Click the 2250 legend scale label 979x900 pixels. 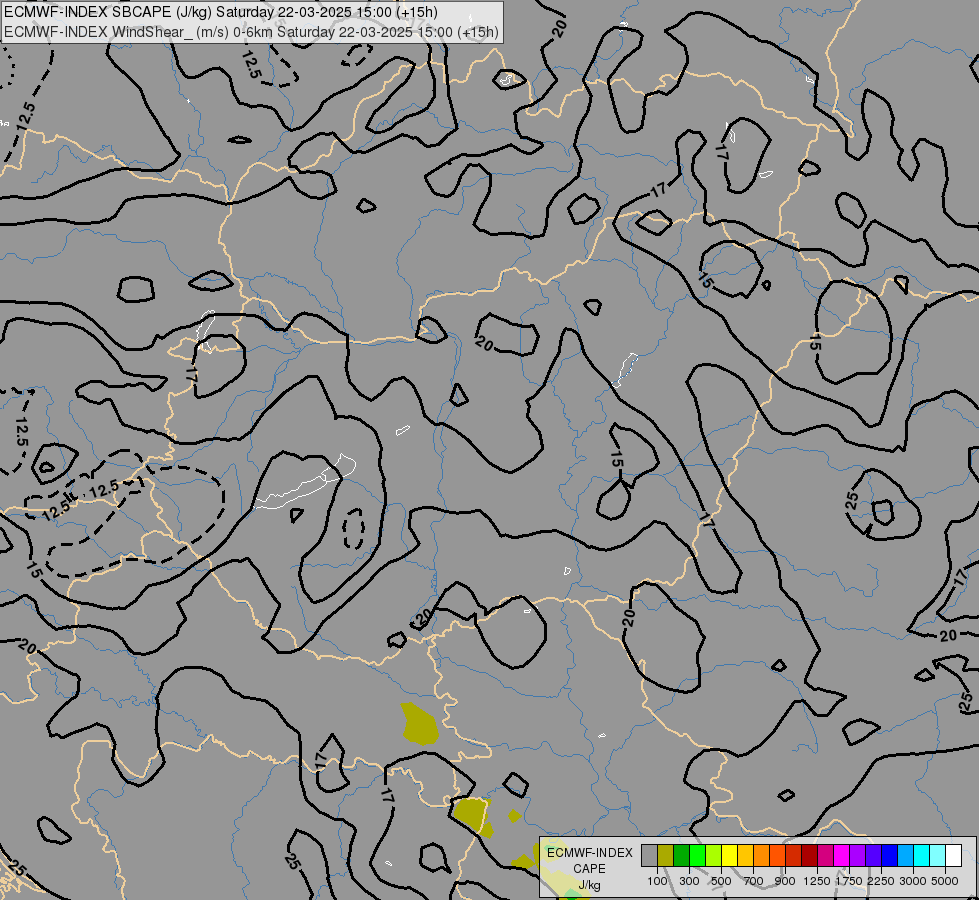[881, 881]
